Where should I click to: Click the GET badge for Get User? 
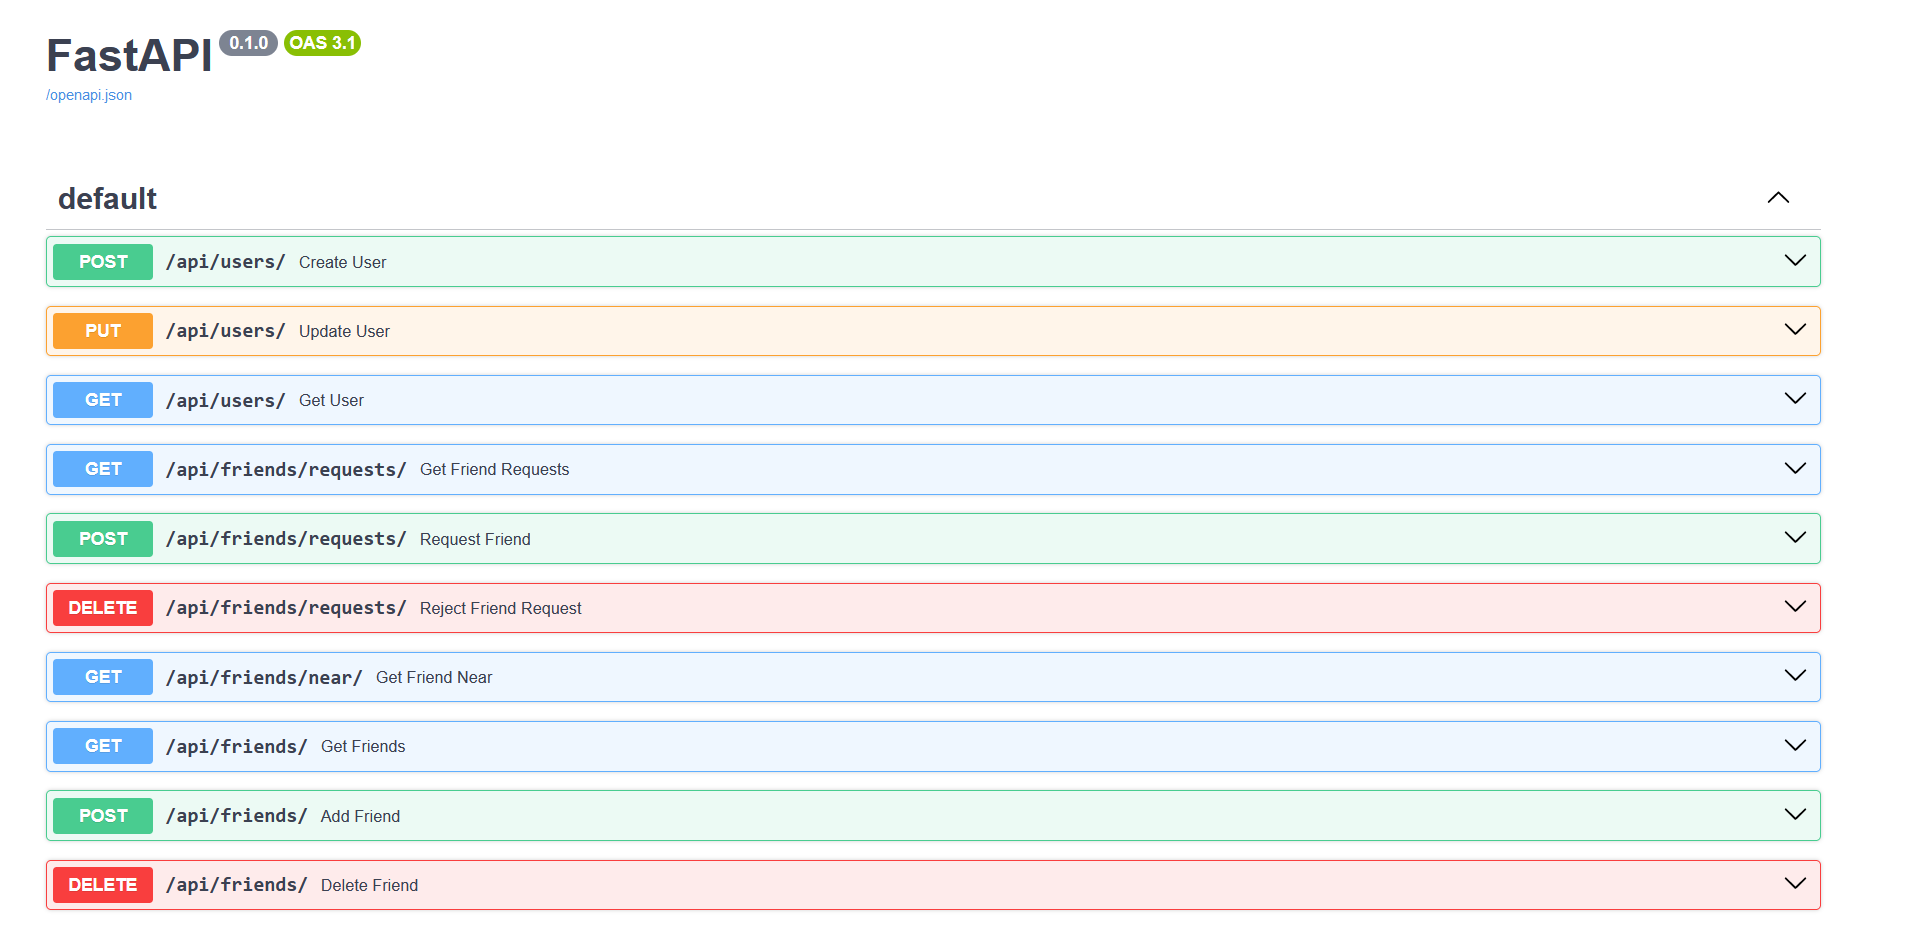tap(103, 400)
